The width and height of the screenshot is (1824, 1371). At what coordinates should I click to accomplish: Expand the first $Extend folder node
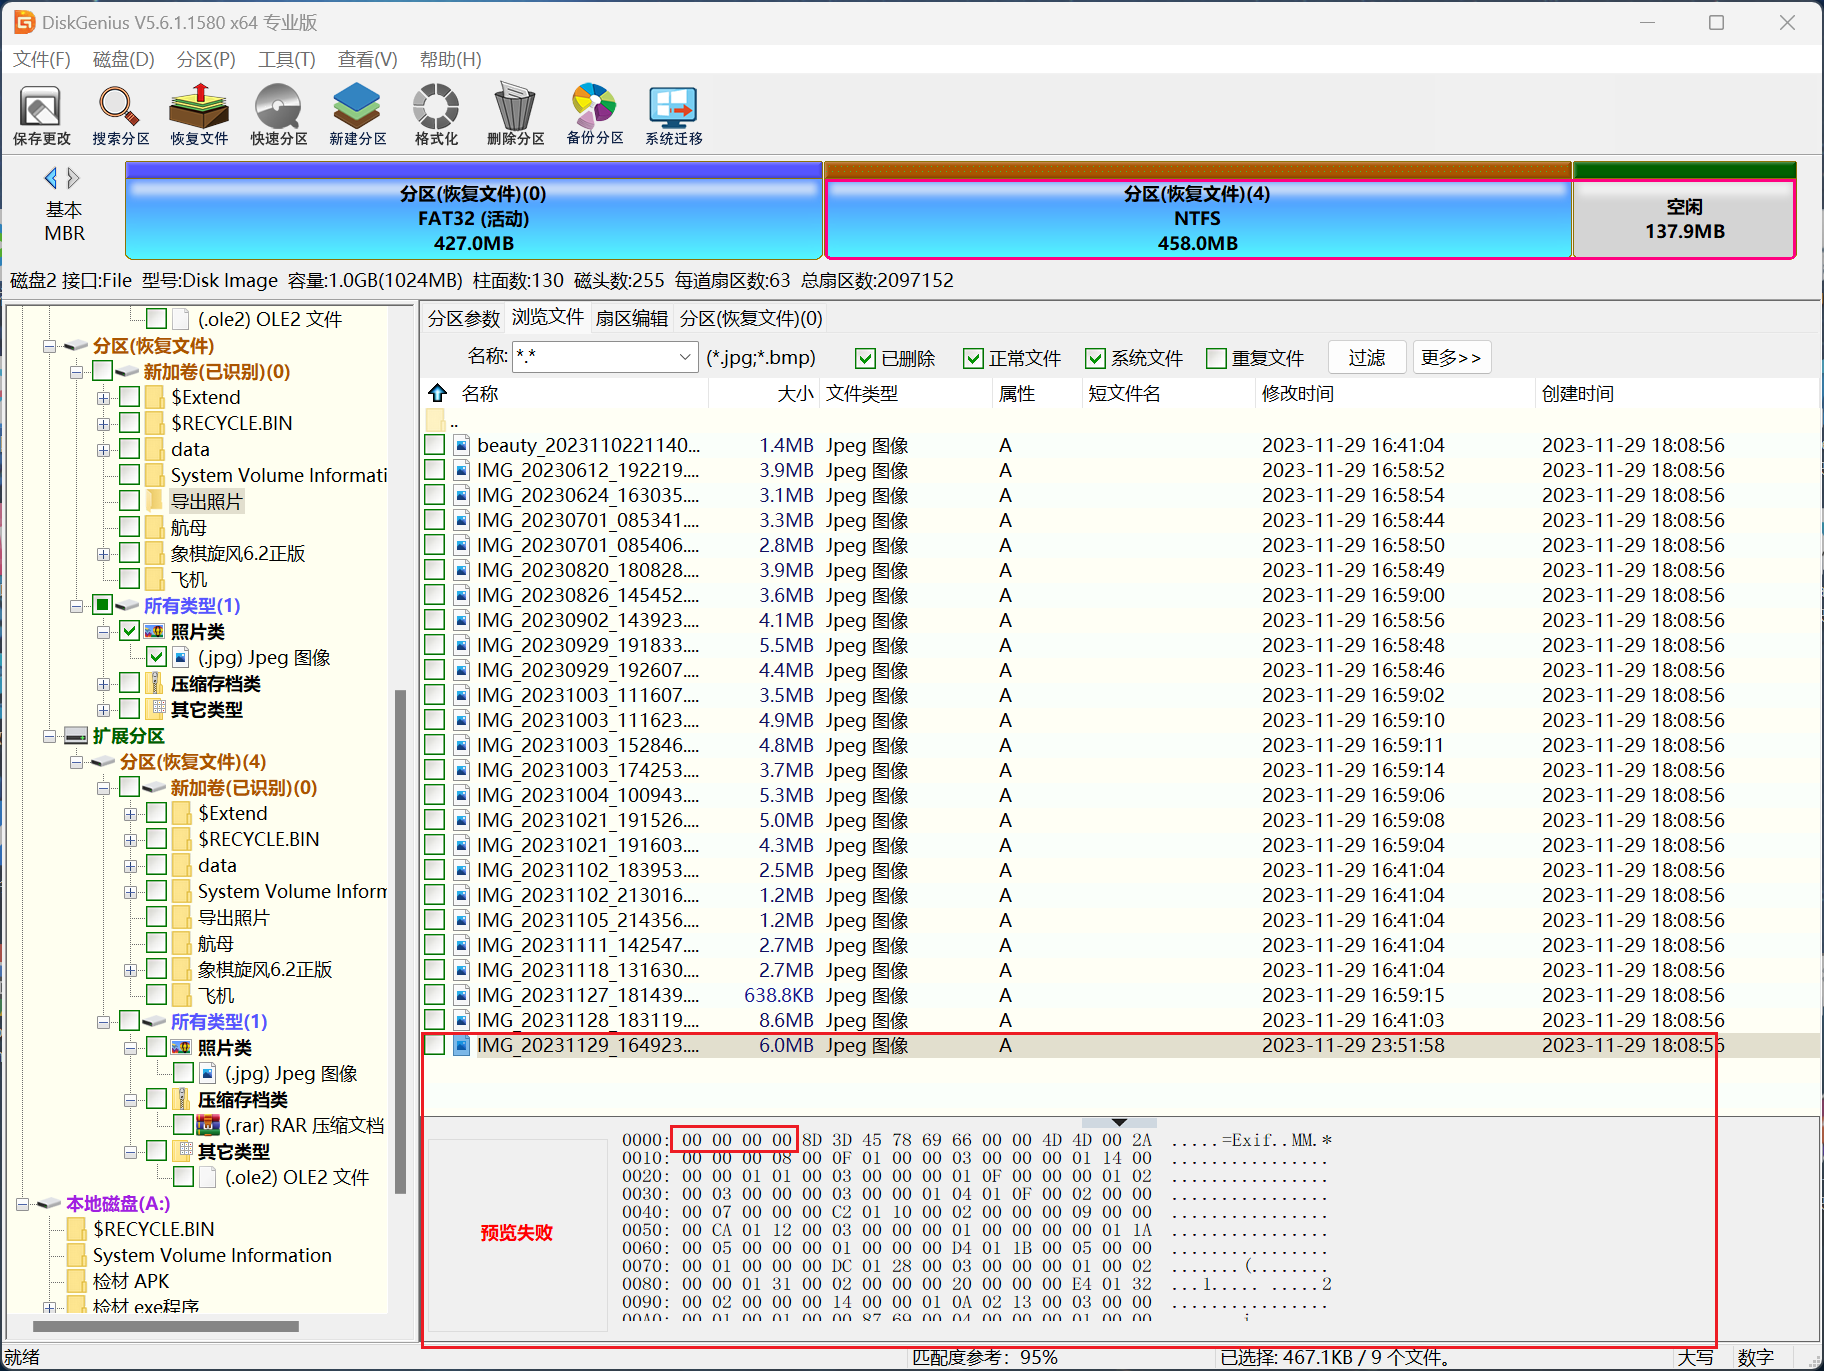coord(103,398)
